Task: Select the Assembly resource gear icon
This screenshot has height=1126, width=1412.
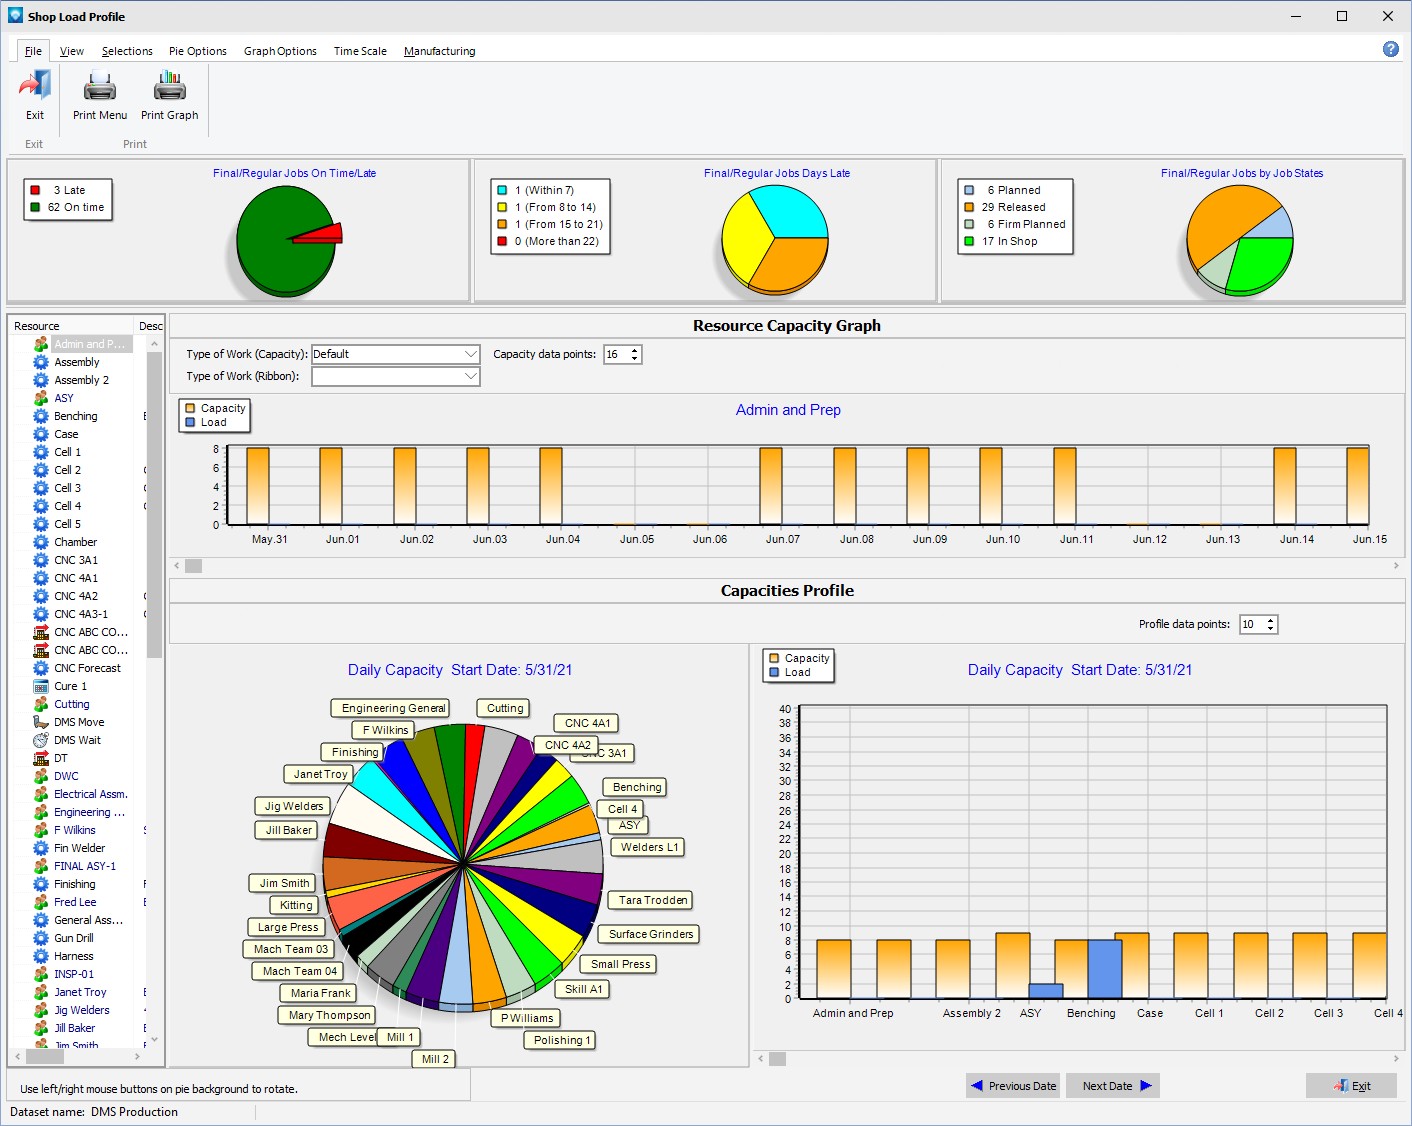Action: [x=41, y=362]
